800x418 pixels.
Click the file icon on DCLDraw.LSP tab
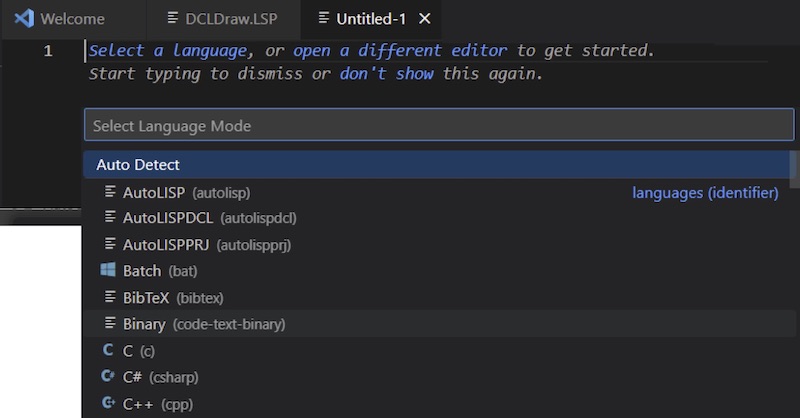pyautogui.click(x=173, y=18)
